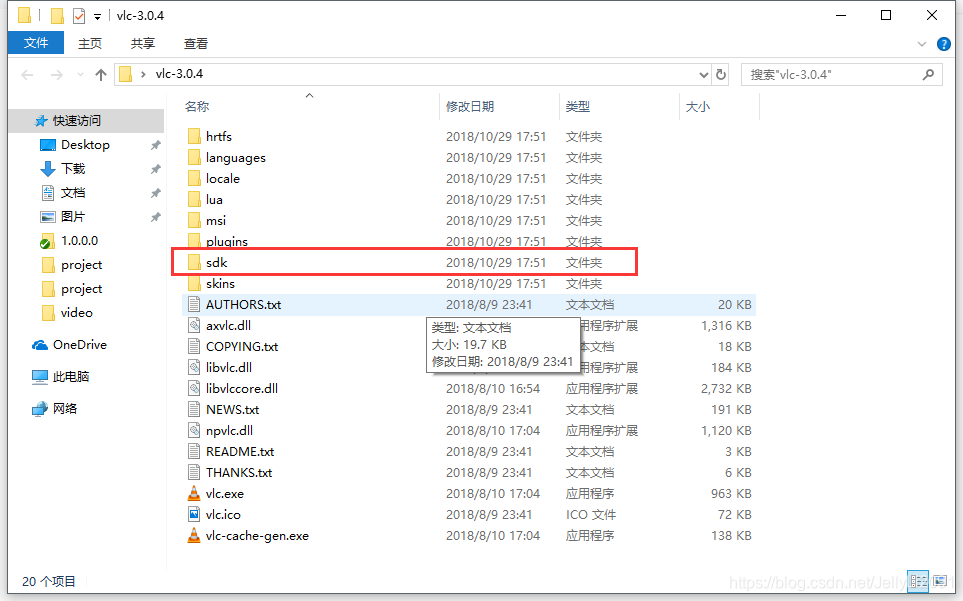Open the address bar history dropdown

click(x=704, y=74)
